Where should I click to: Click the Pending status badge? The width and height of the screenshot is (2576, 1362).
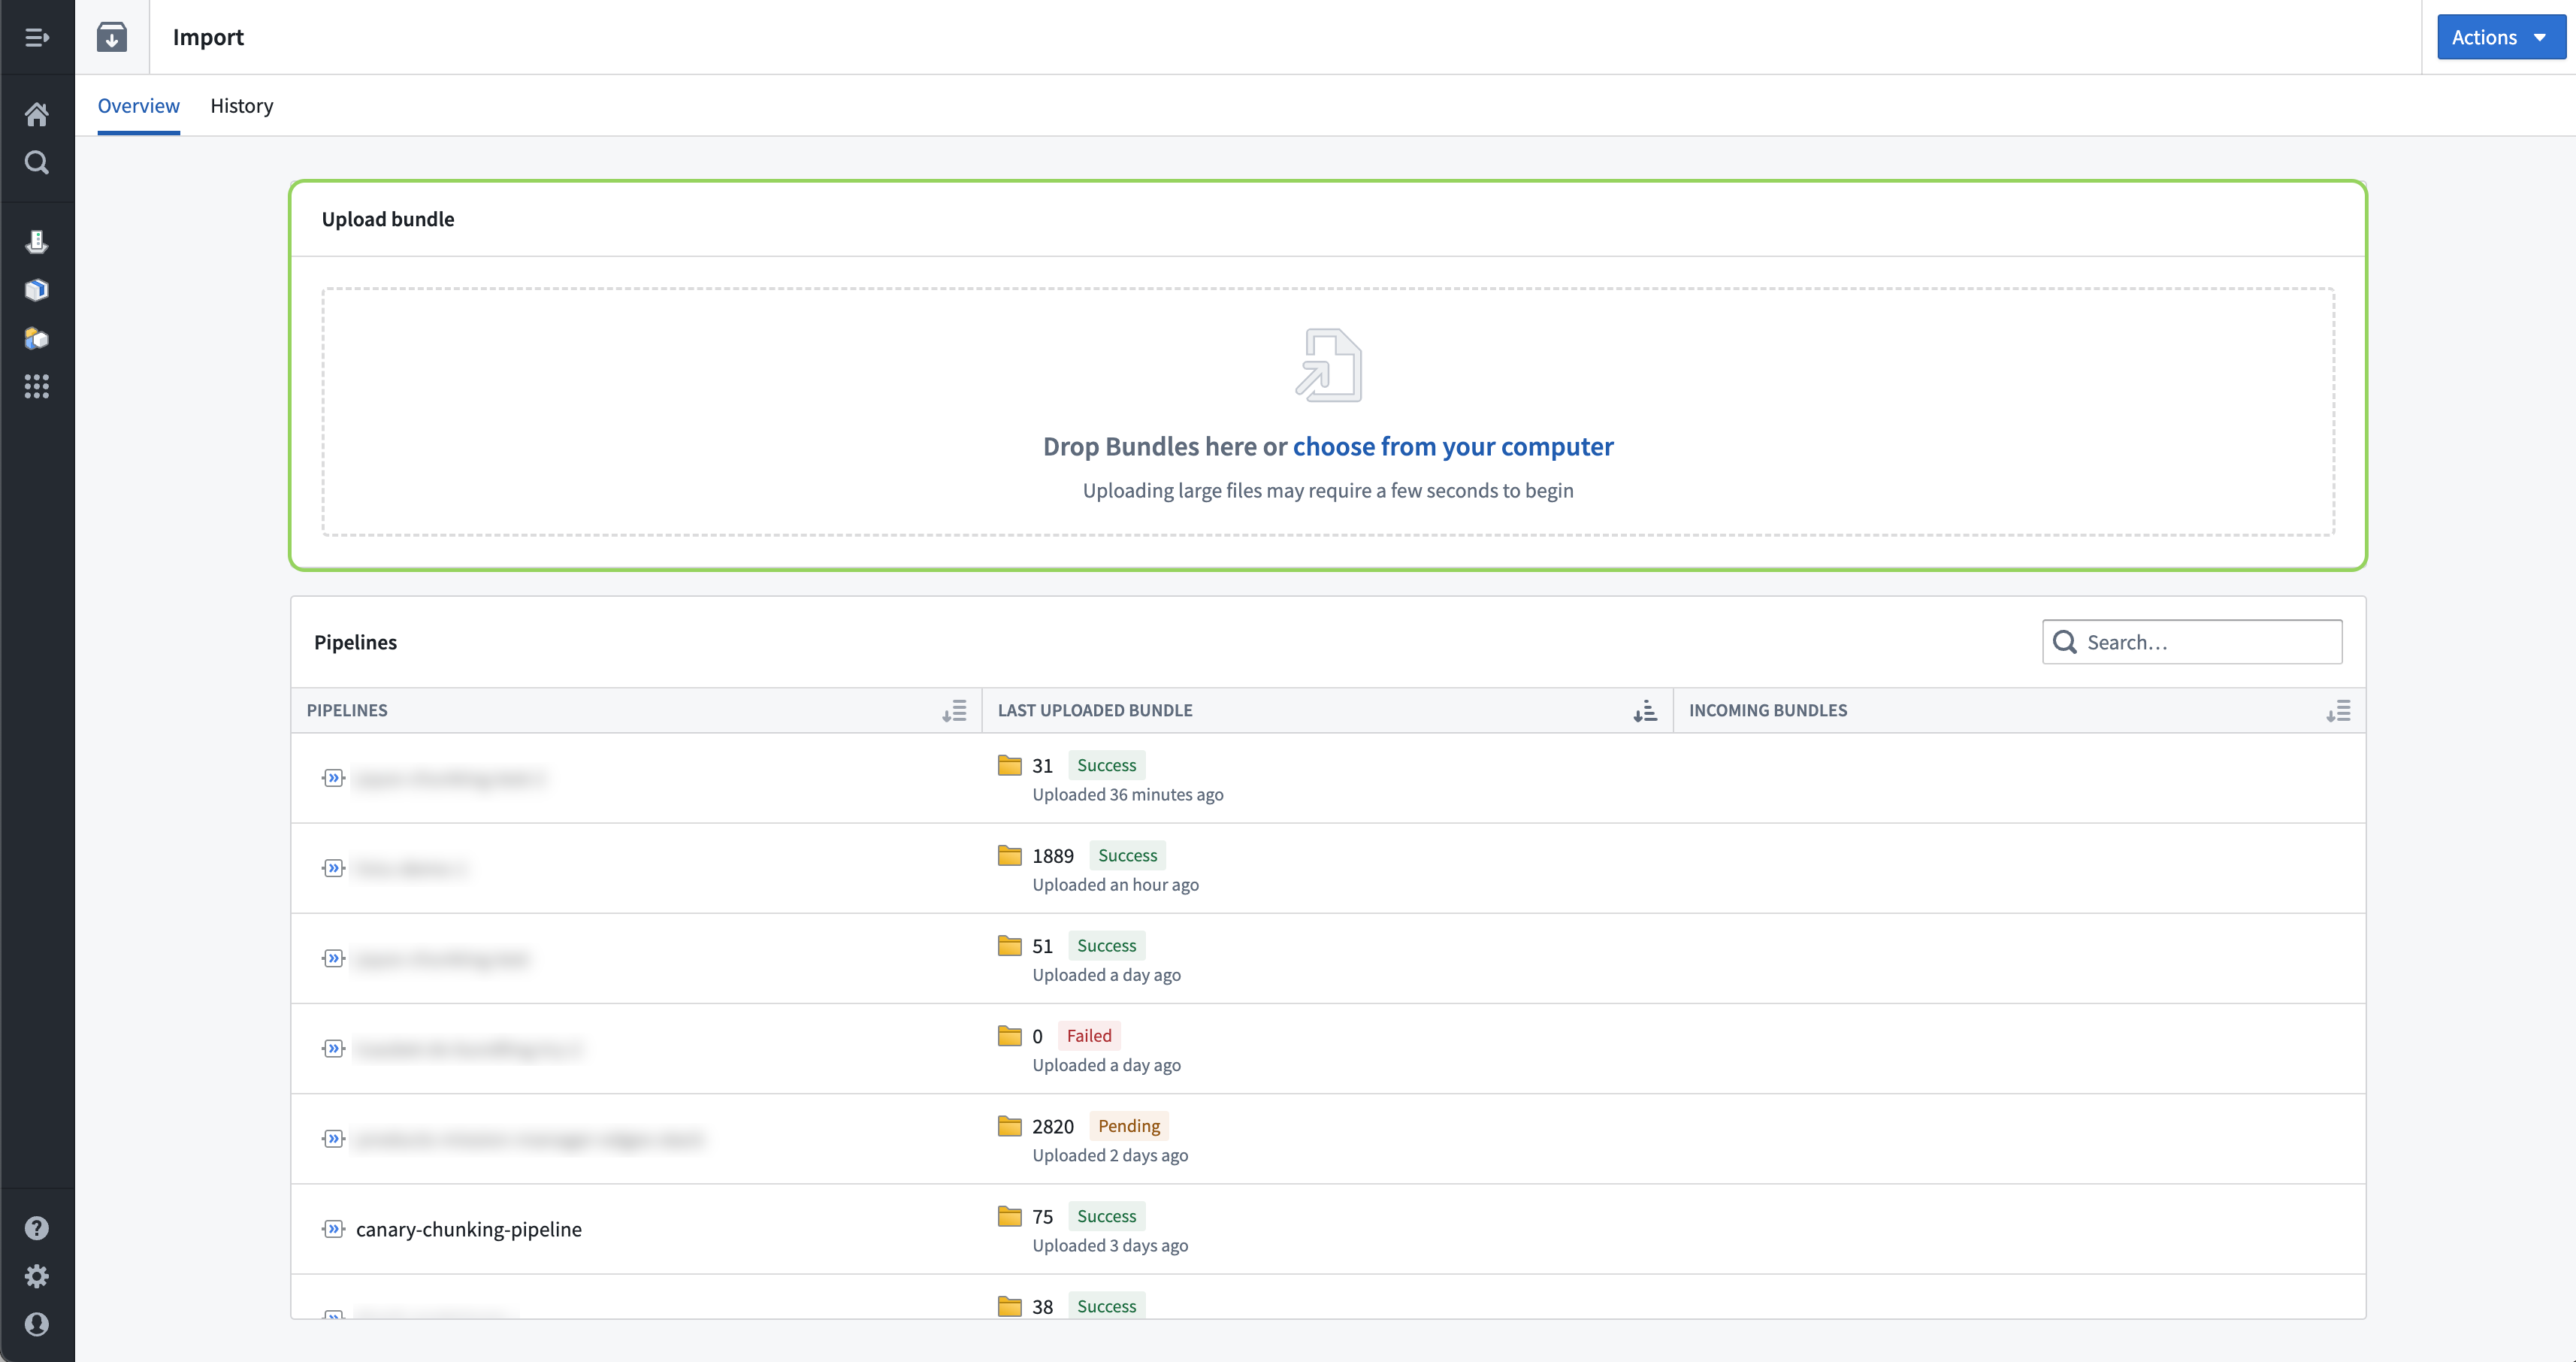(1128, 1126)
